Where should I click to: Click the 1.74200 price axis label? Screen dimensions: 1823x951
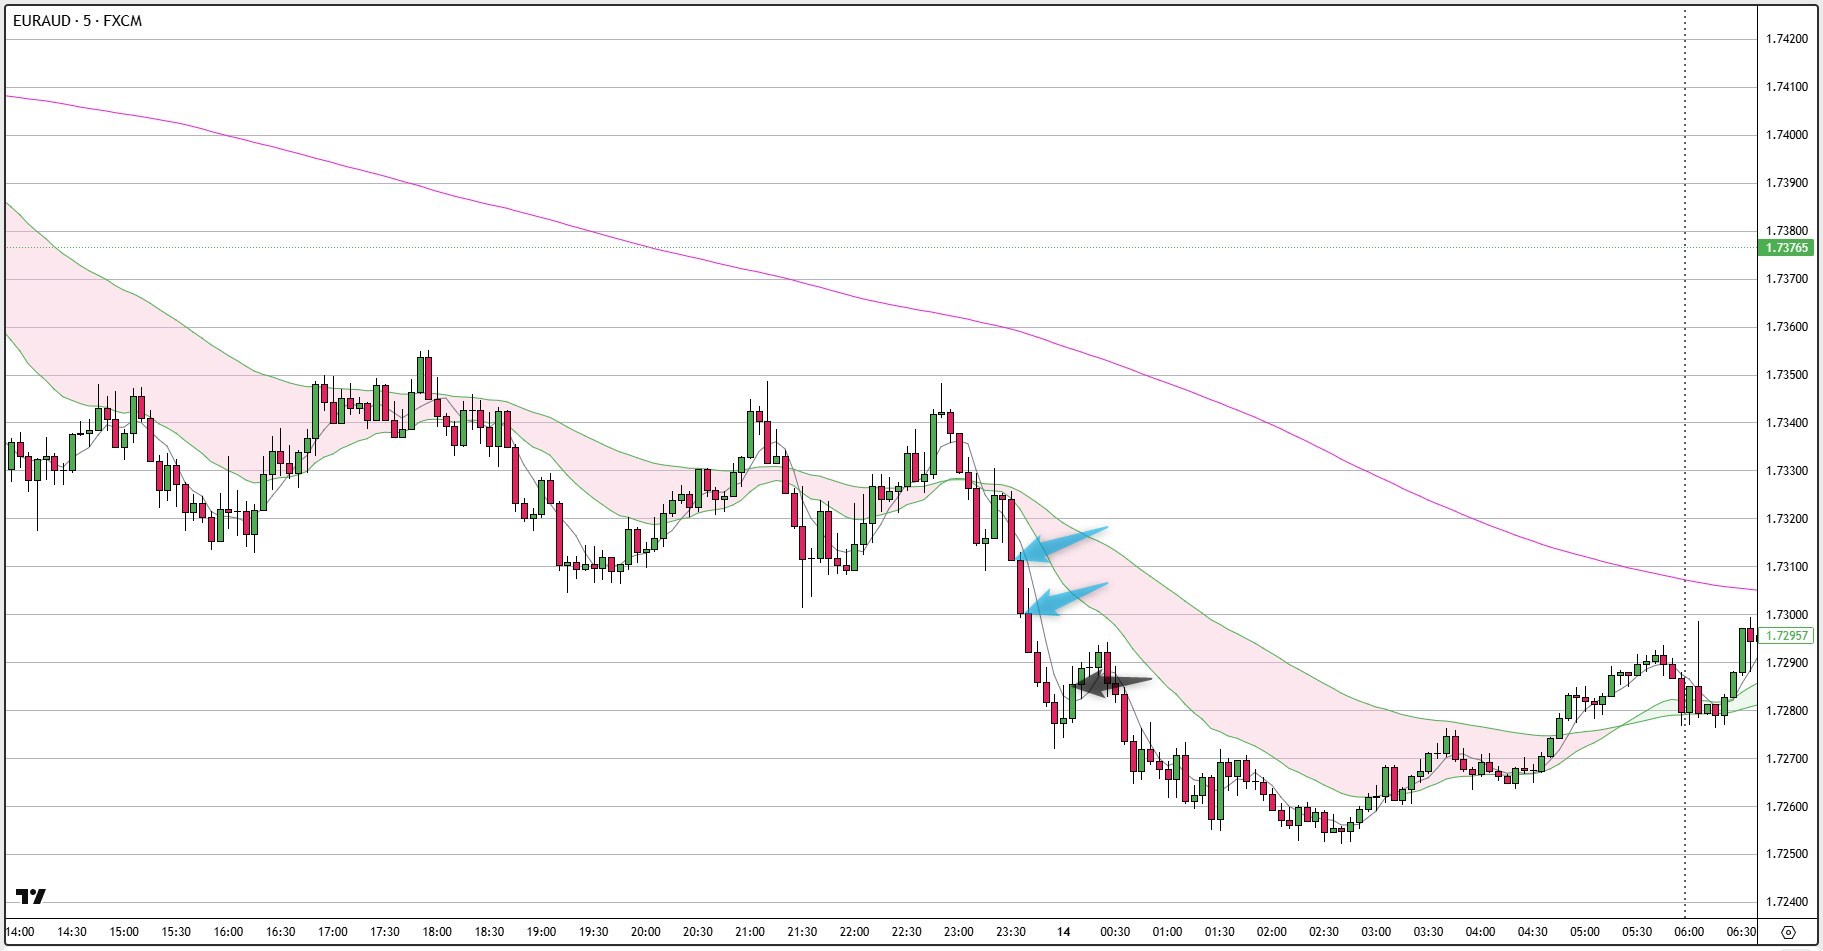1786,39
